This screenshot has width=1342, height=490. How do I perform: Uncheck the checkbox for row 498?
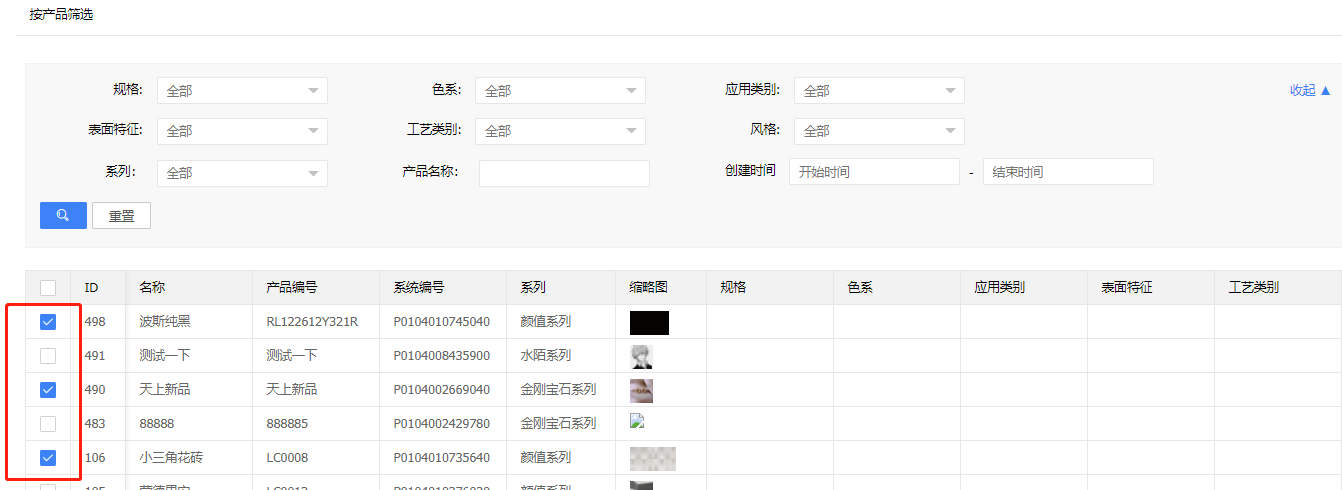tap(48, 322)
